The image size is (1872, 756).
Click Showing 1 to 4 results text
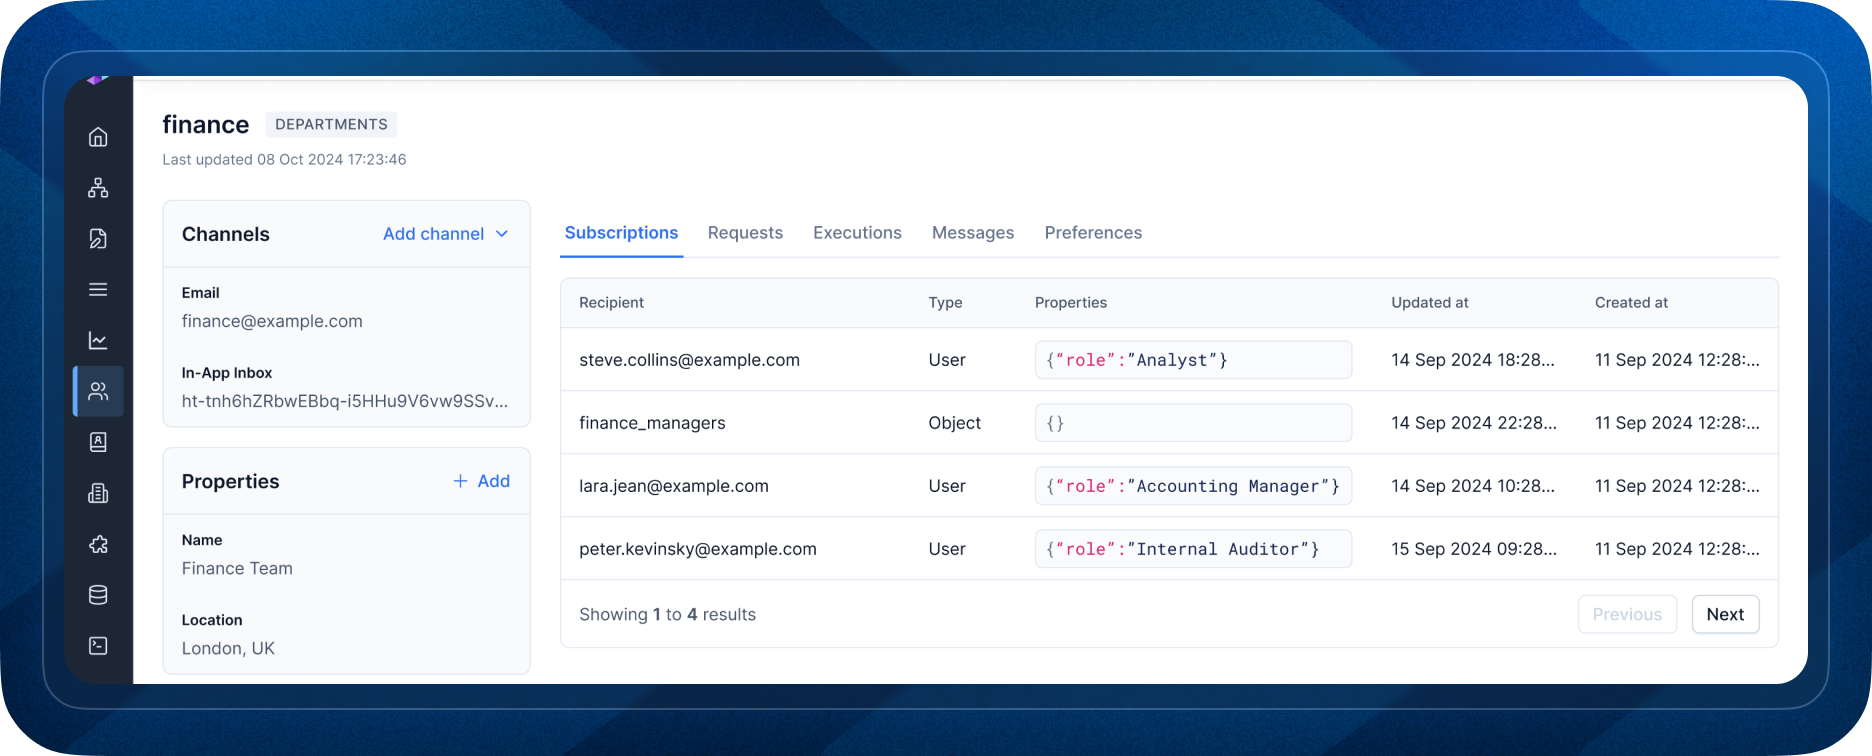(667, 614)
